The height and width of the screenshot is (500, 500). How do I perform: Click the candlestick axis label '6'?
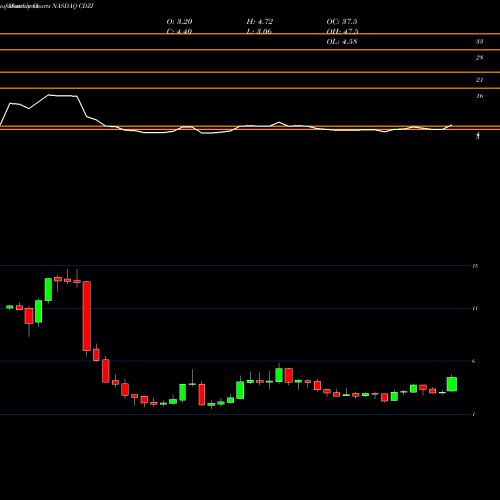pos(473,361)
